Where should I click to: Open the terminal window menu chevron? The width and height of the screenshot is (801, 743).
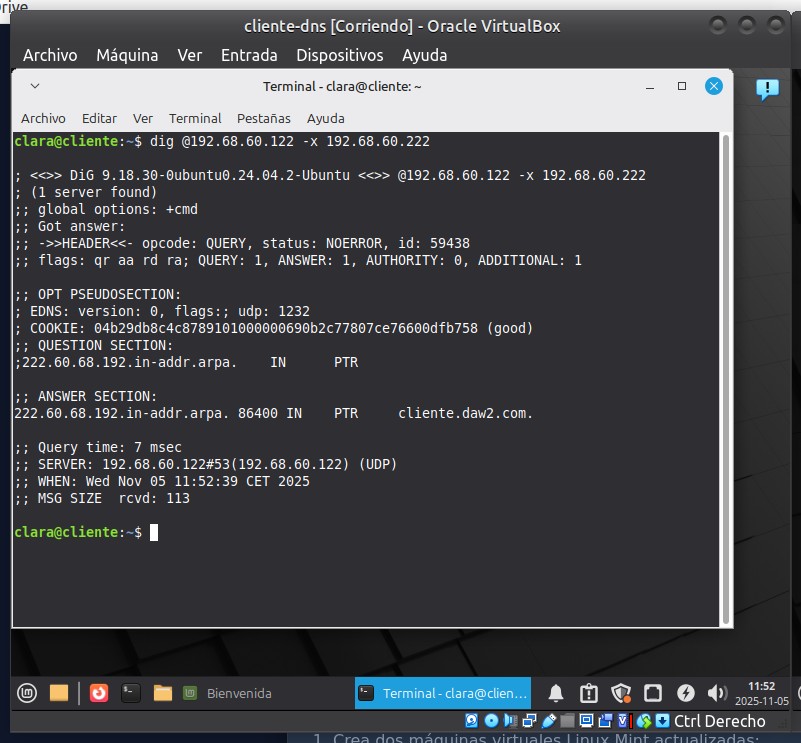coord(35,86)
